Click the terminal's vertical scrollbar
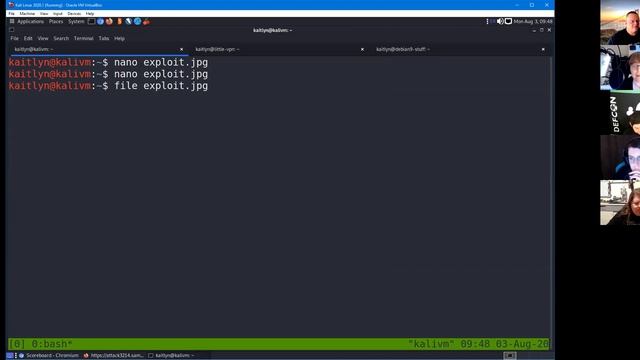The width and height of the screenshot is (640, 360). coord(551,196)
